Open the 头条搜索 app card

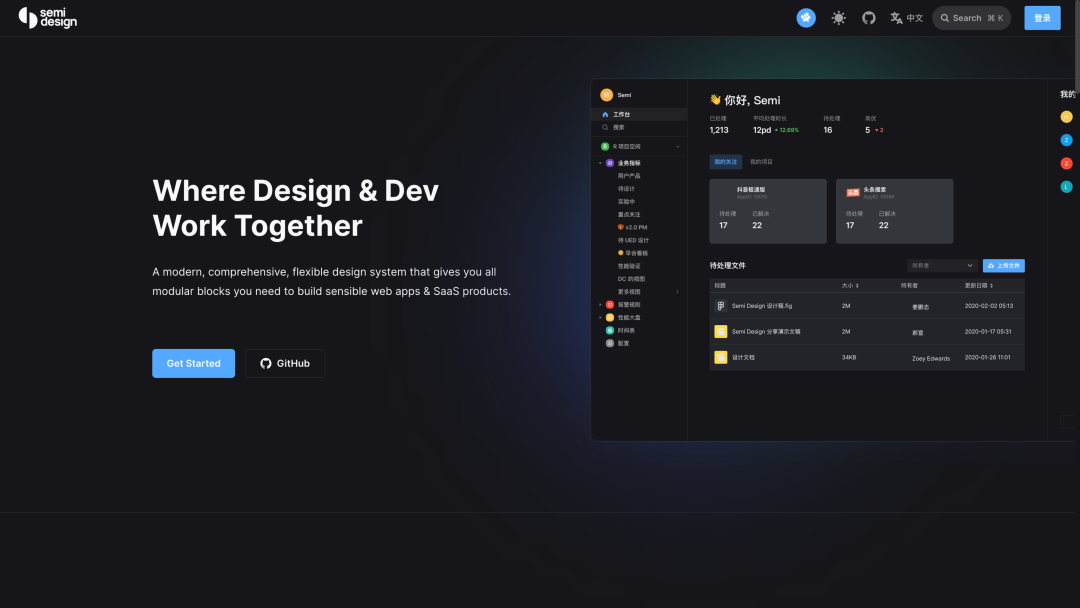coord(894,211)
